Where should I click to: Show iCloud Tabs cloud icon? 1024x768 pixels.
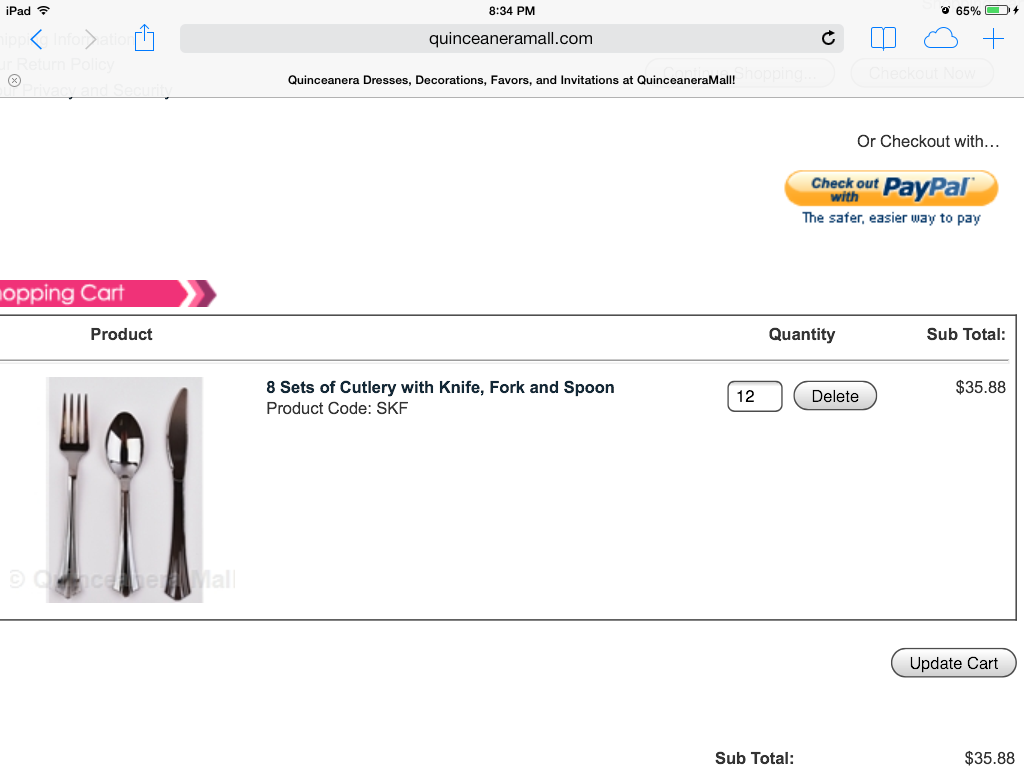click(940, 39)
